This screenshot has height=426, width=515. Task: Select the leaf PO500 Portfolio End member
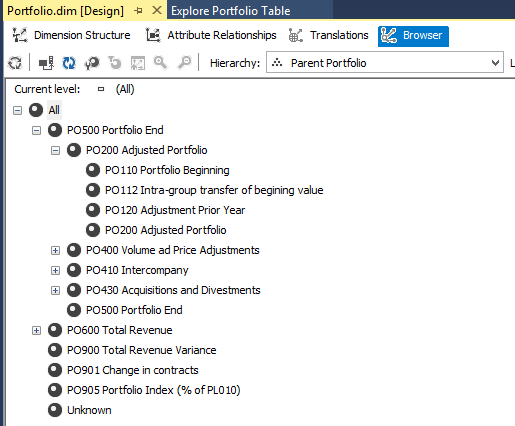coord(134,310)
